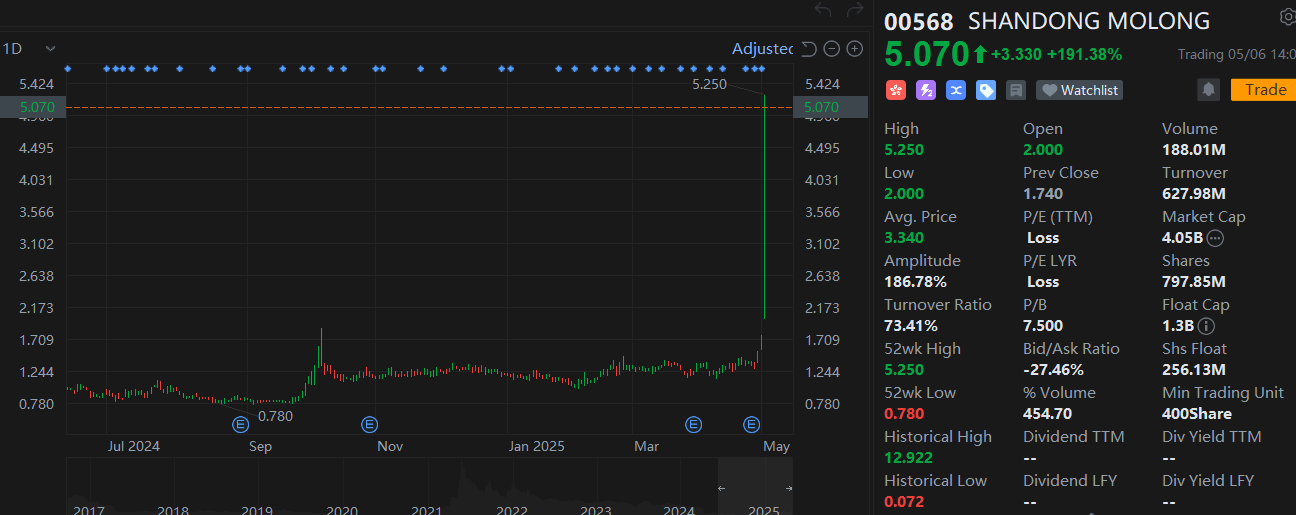The width and height of the screenshot is (1296, 515).
Task: Click the 2017 label in the mini timeline
Action: (89, 511)
